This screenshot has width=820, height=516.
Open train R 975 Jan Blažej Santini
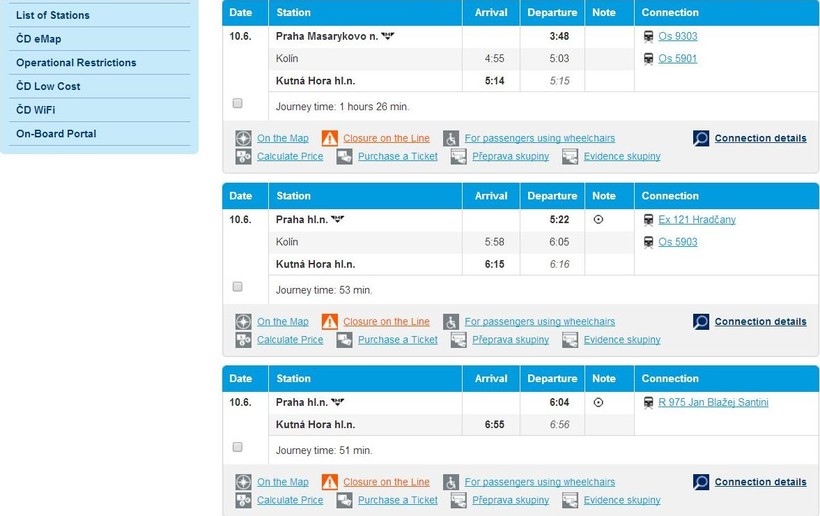(x=713, y=403)
